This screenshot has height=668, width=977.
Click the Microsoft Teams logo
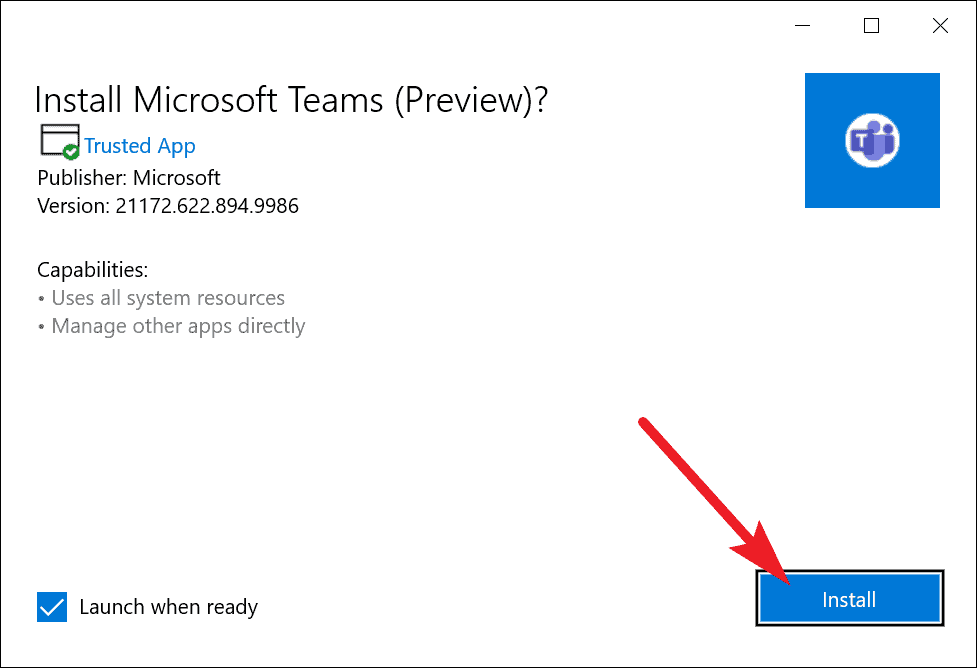point(872,140)
